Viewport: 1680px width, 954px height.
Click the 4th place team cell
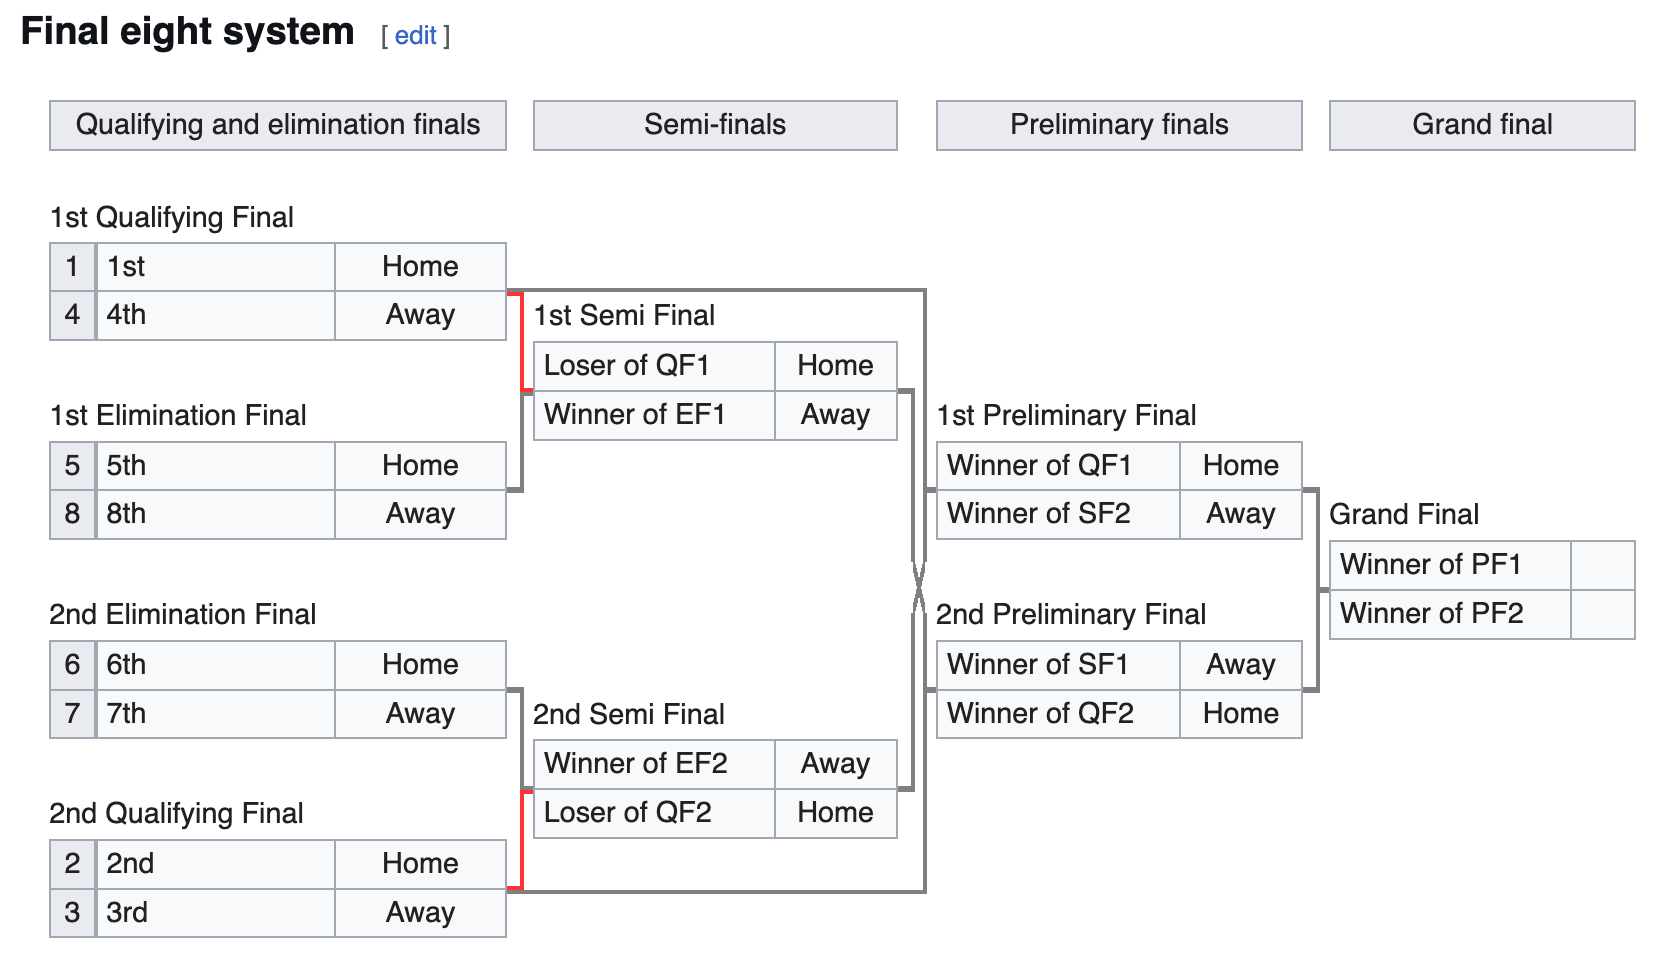(215, 315)
